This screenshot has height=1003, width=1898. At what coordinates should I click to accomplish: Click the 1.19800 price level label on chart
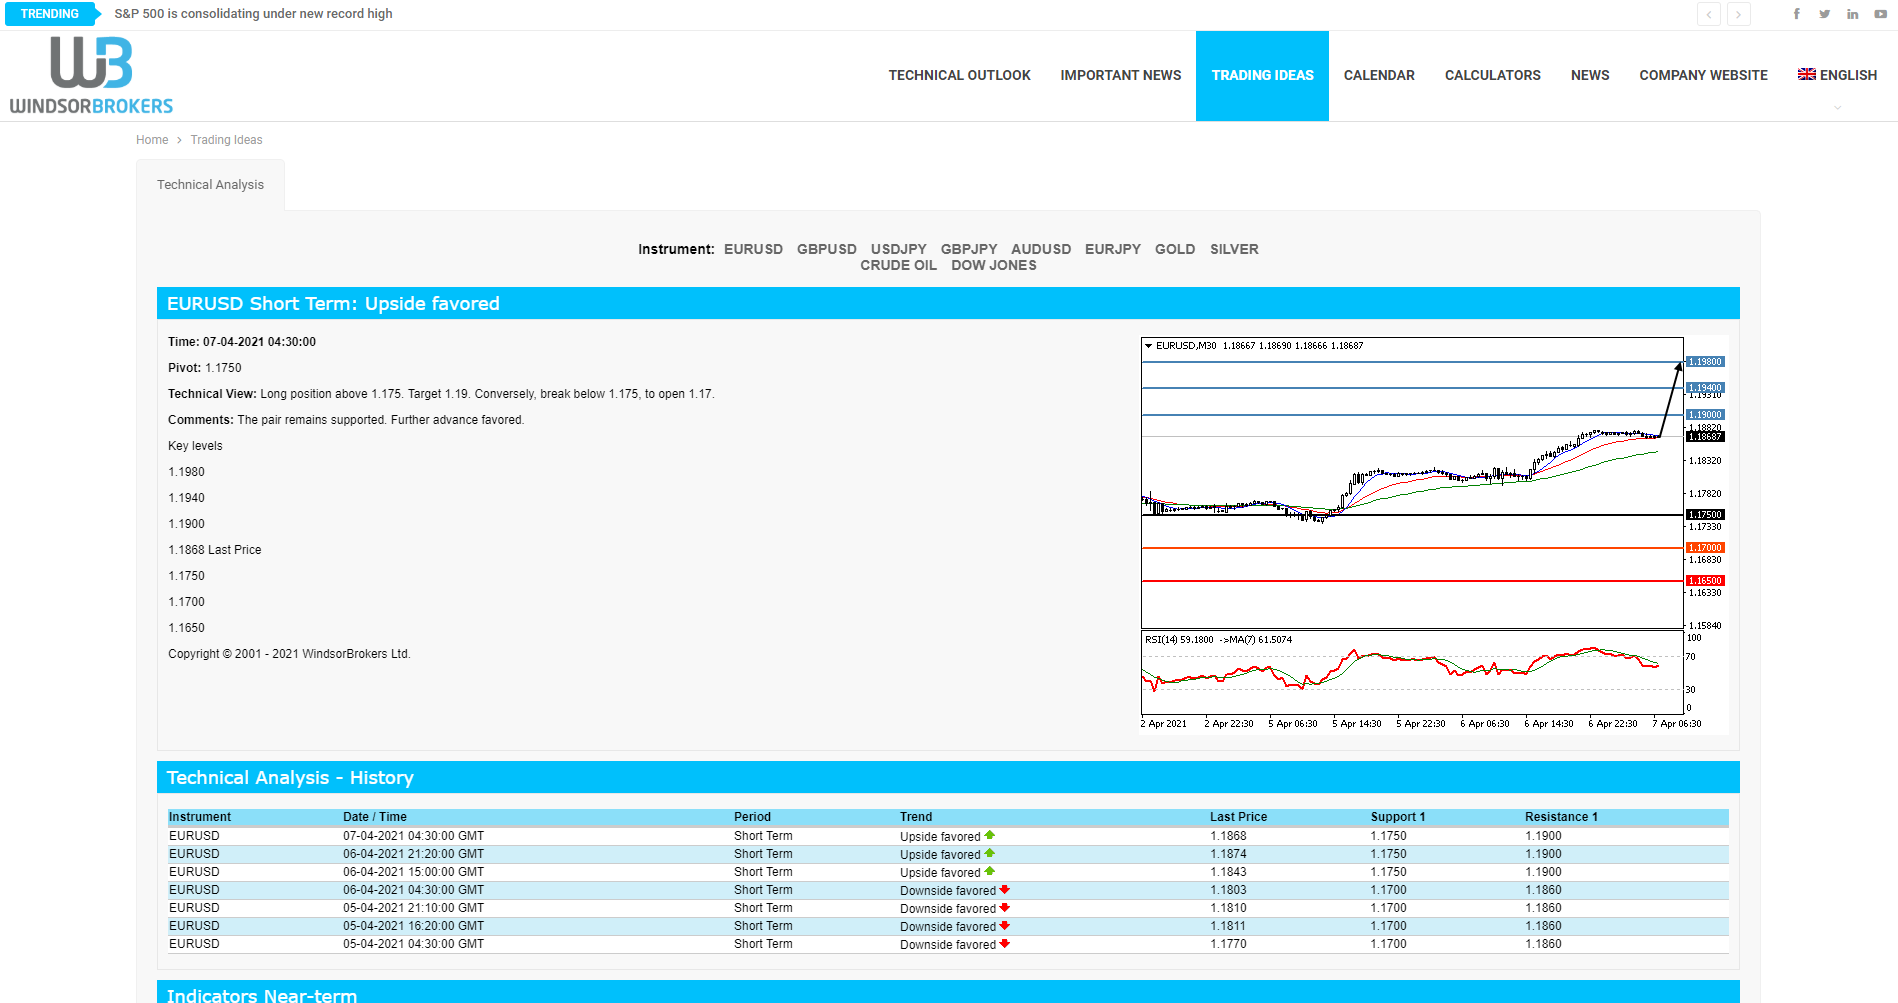coord(1705,361)
